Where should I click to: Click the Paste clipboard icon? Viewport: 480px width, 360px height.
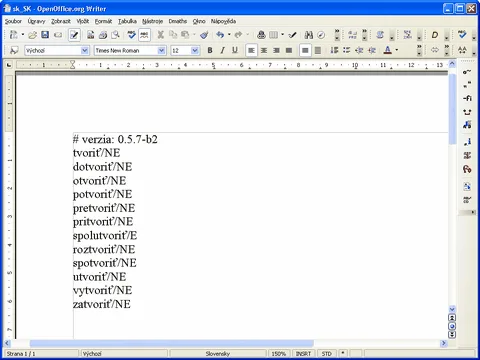click(185, 35)
